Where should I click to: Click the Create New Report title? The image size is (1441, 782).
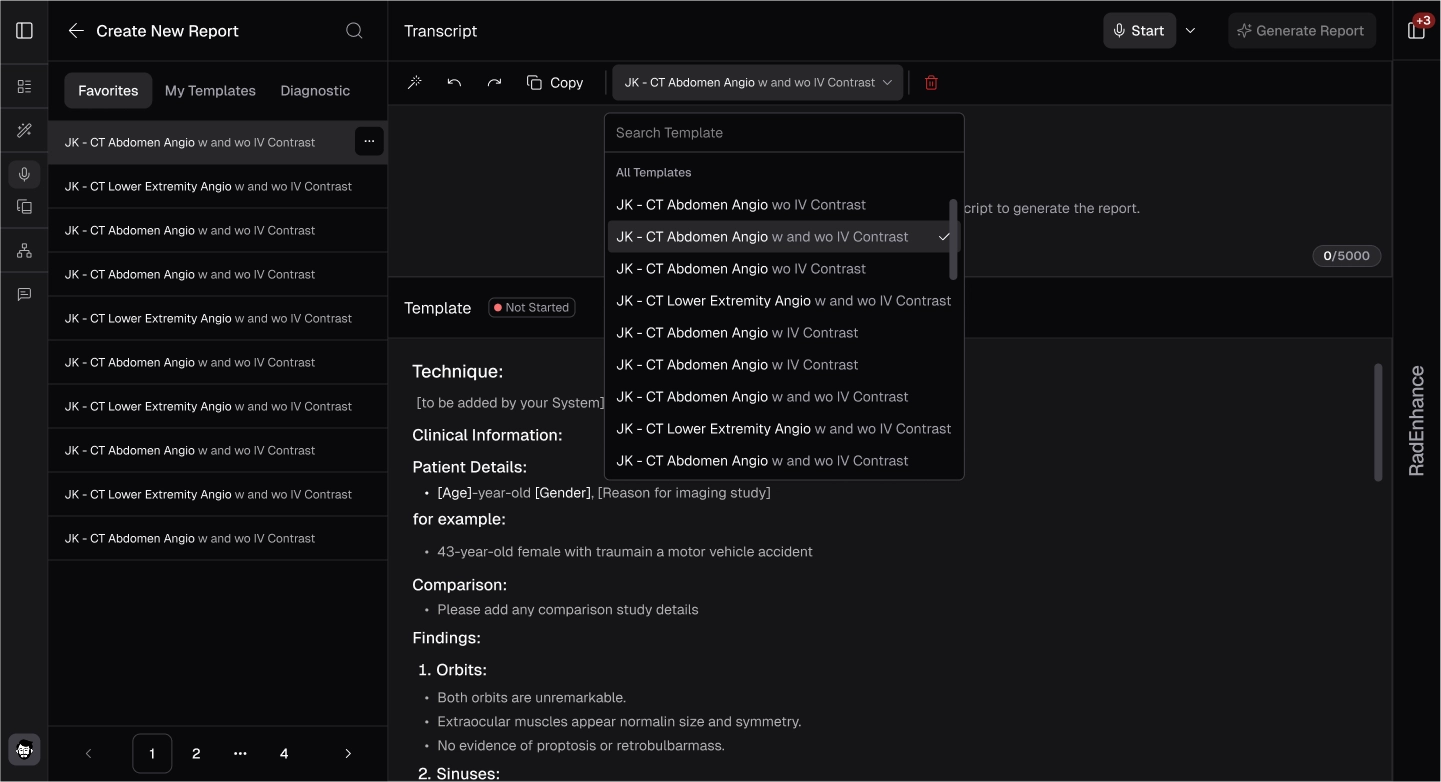[x=167, y=31]
